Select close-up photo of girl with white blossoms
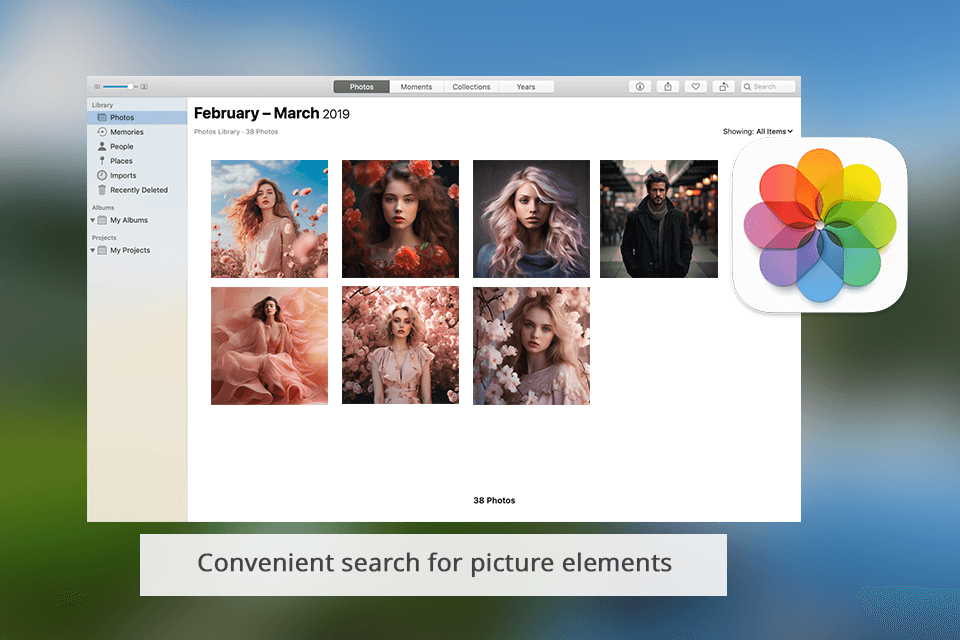The height and width of the screenshot is (640, 960). pyautogui.click(x=531, y=345)
